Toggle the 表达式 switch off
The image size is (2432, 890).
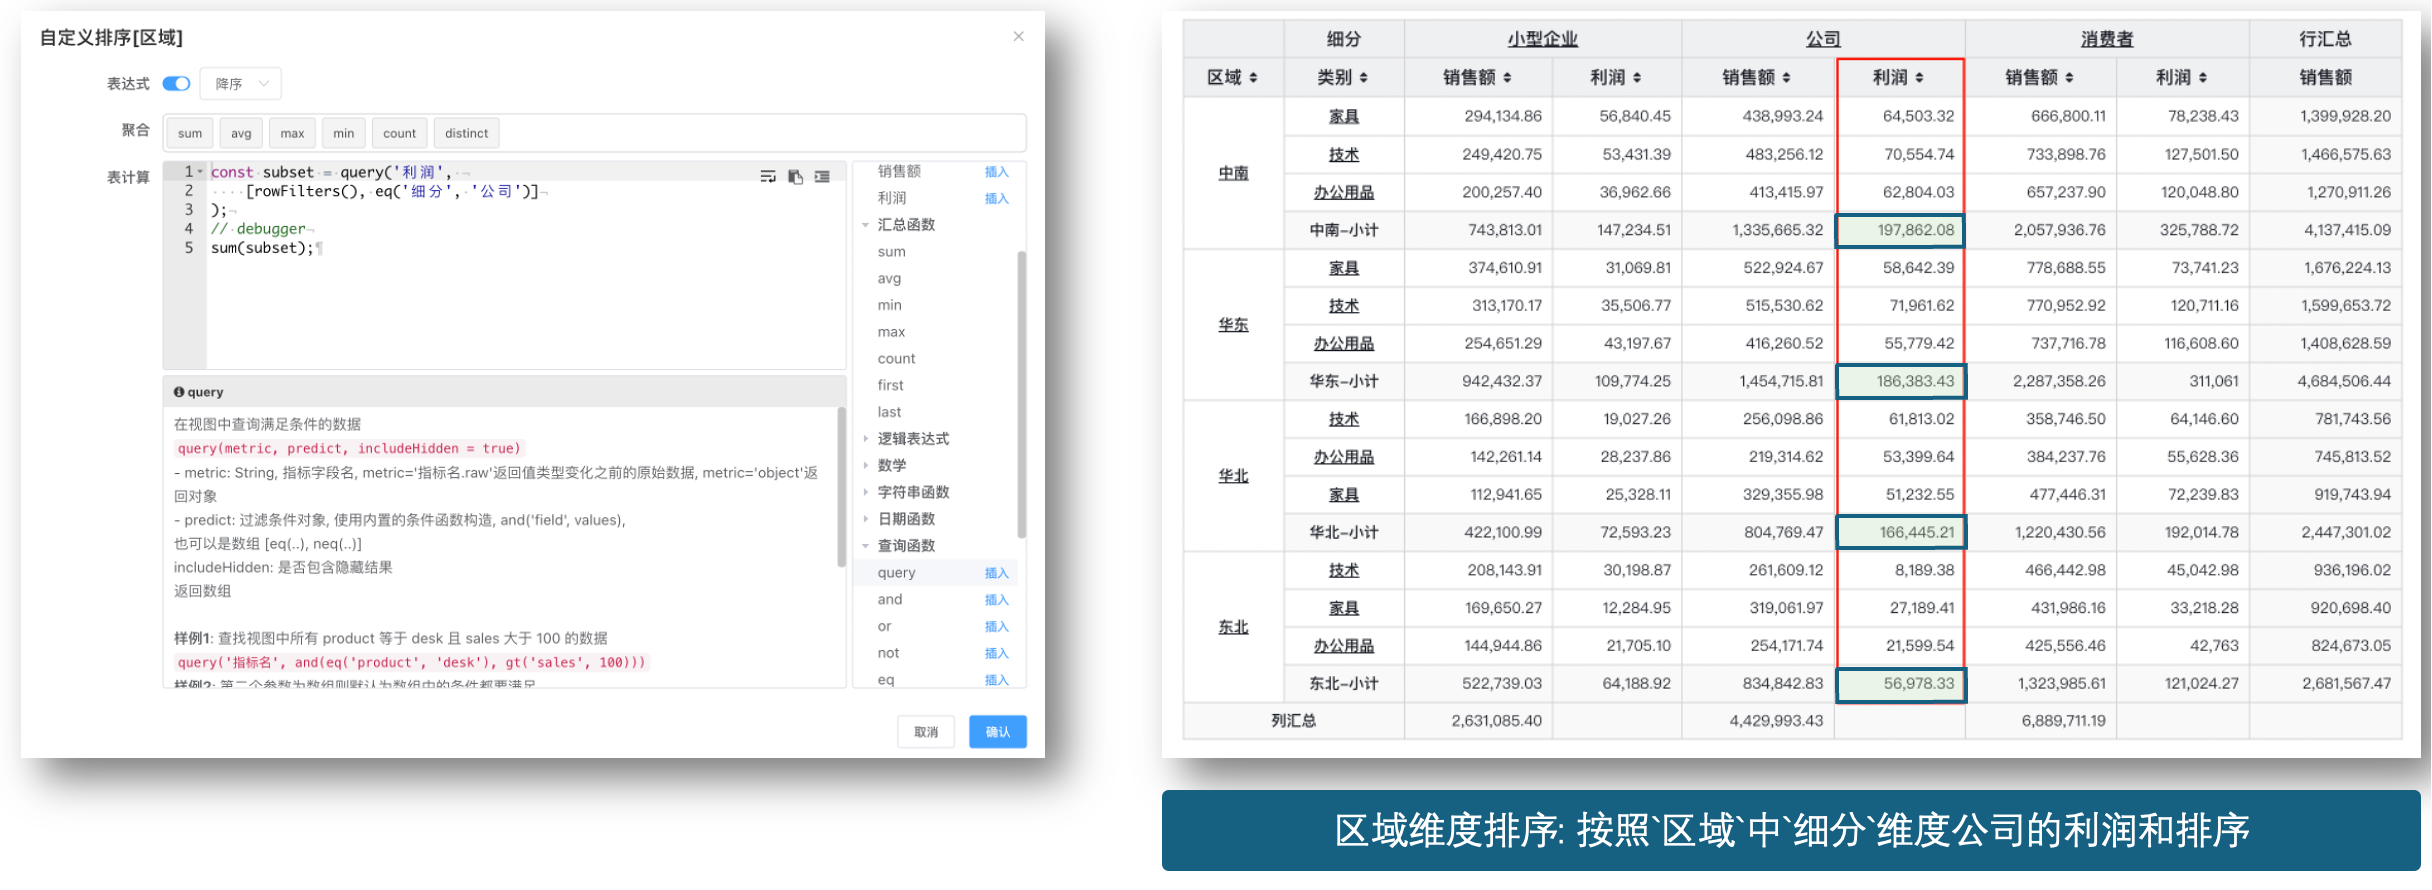click(177, 84)
